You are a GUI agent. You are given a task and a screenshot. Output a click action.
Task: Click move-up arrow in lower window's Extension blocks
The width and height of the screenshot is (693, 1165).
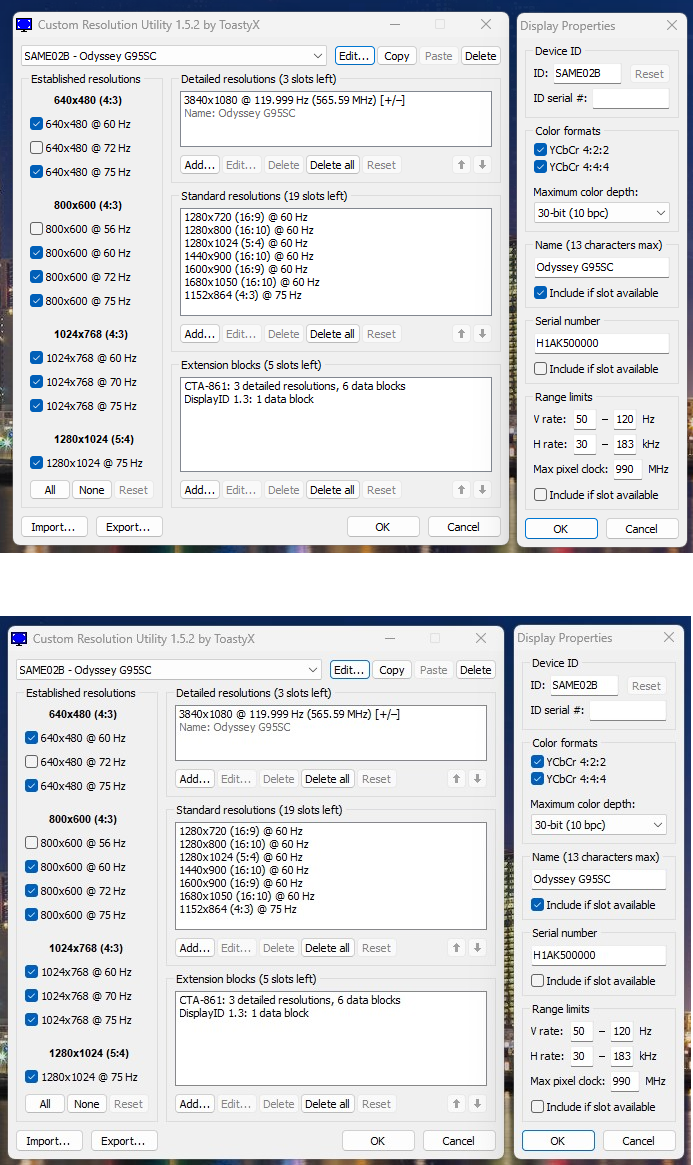point(457,1104)
